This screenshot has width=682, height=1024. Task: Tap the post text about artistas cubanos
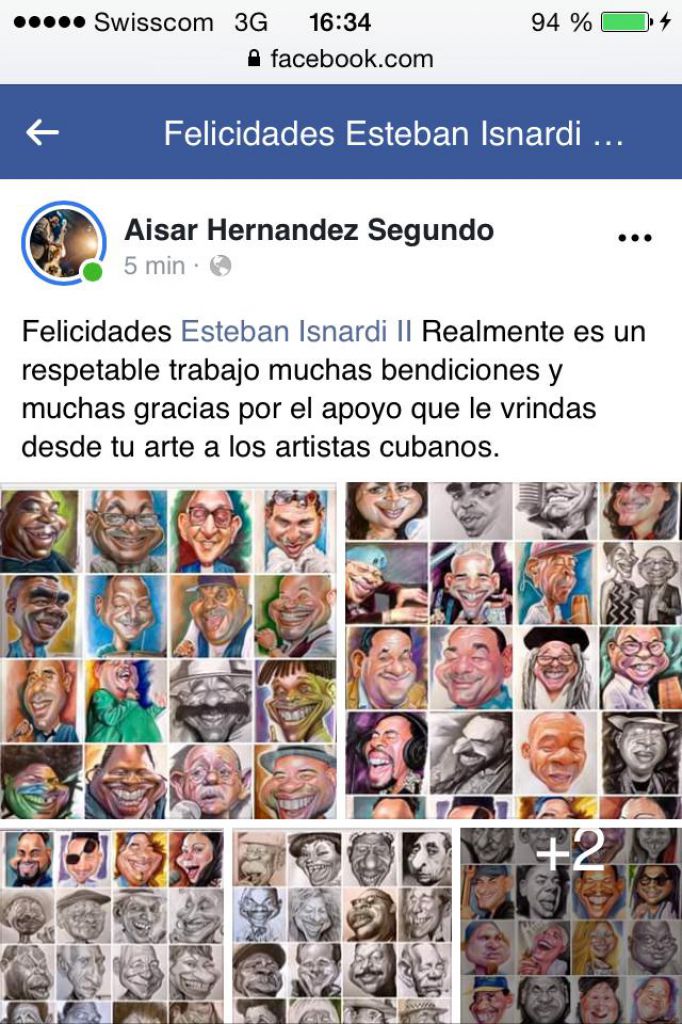(x=334, y=389)
